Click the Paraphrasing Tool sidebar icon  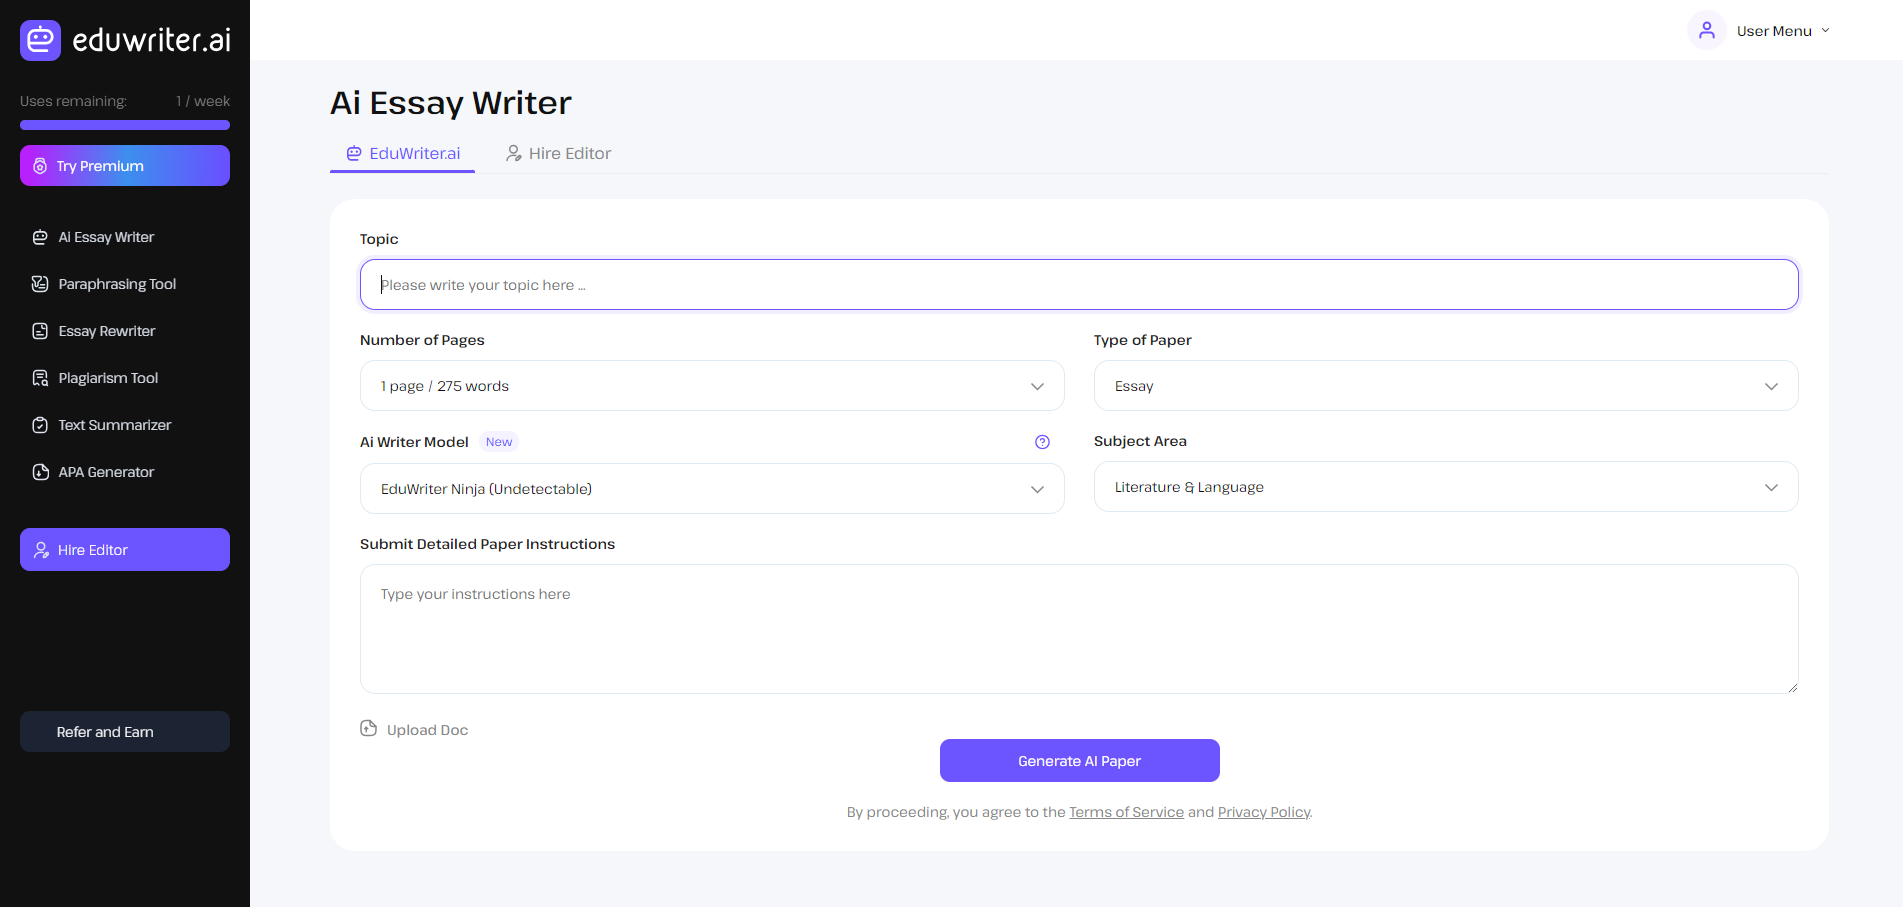click(x=40, y=284)
